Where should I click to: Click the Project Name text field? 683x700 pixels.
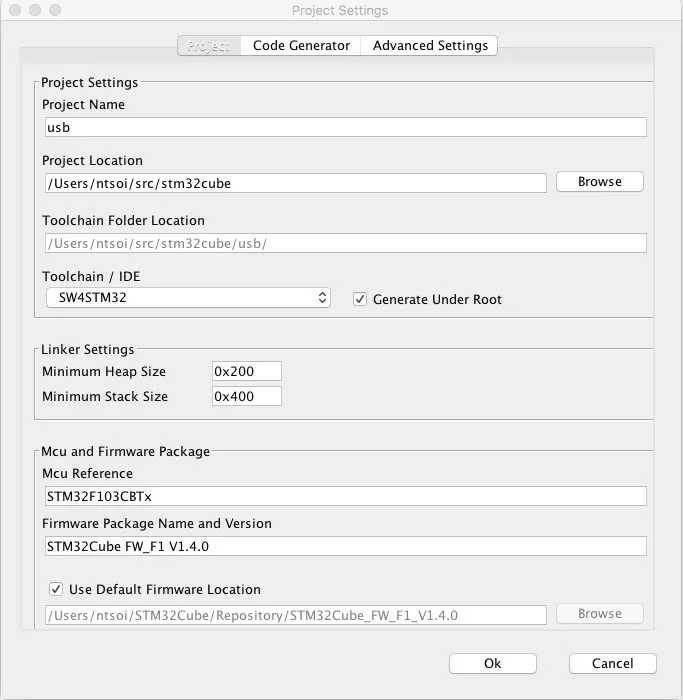click(345, 128)
